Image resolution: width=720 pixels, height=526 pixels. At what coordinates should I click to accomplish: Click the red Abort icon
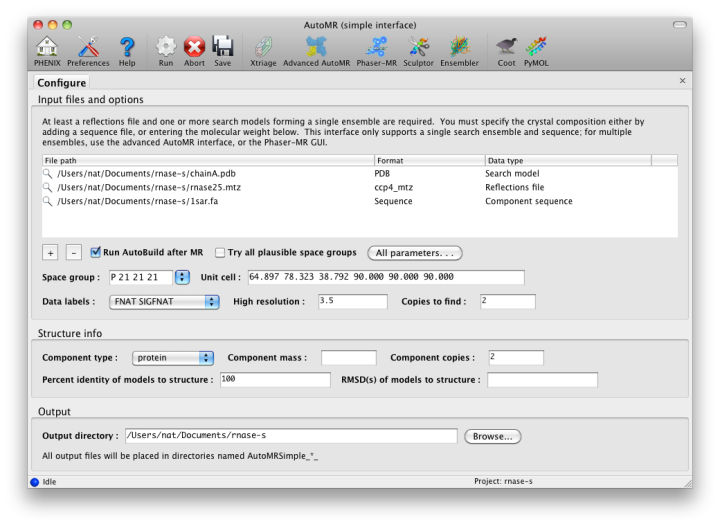(x=194, y=47)
